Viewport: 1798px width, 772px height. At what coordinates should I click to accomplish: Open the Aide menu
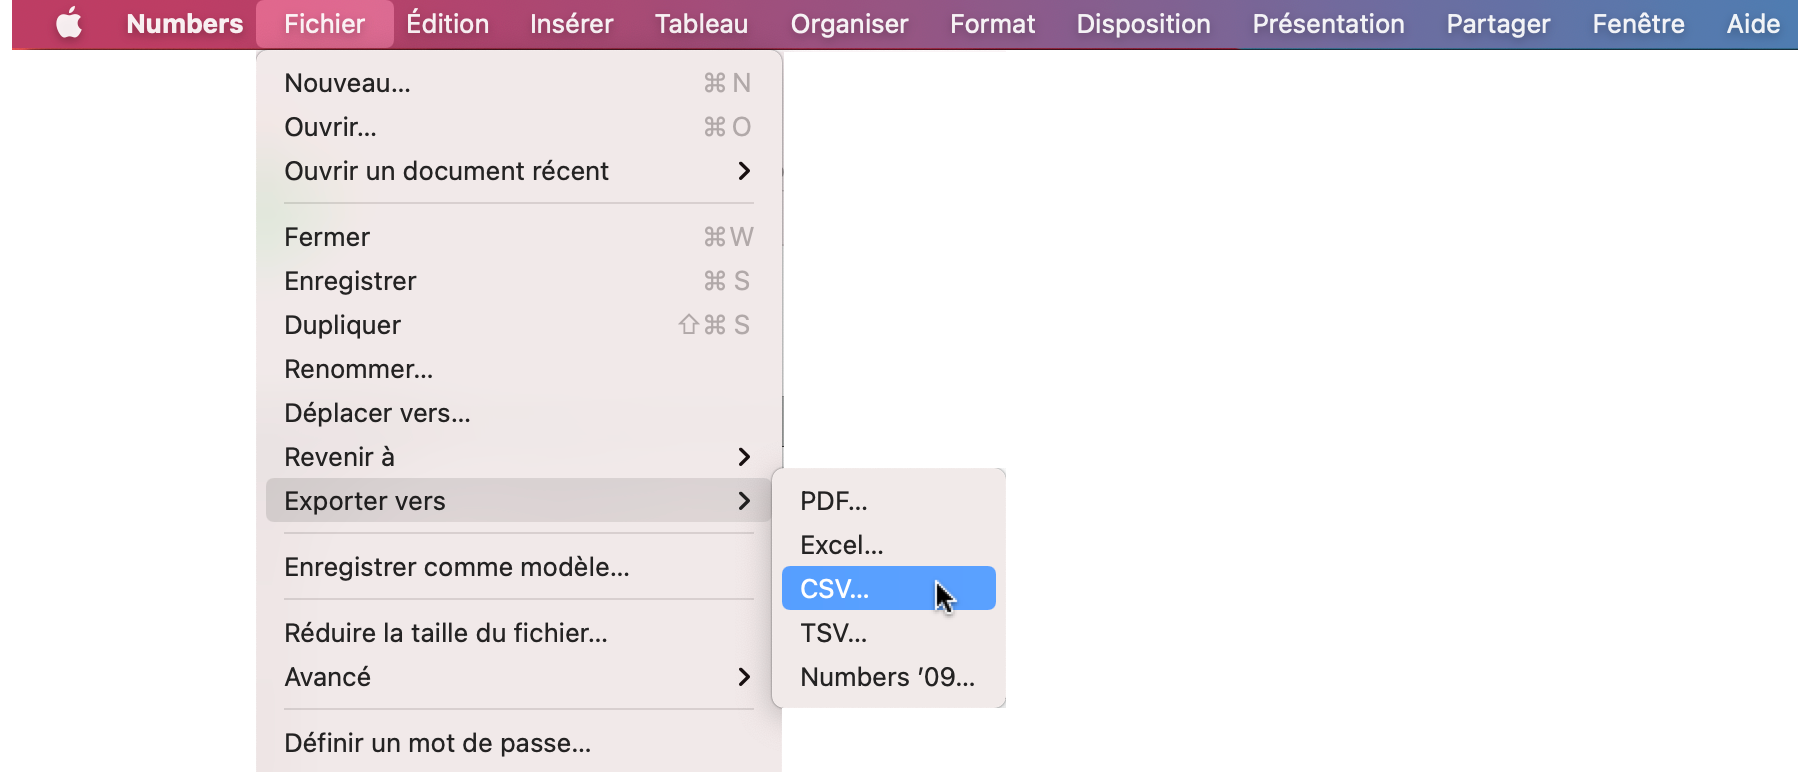(x=1751, y=24)
